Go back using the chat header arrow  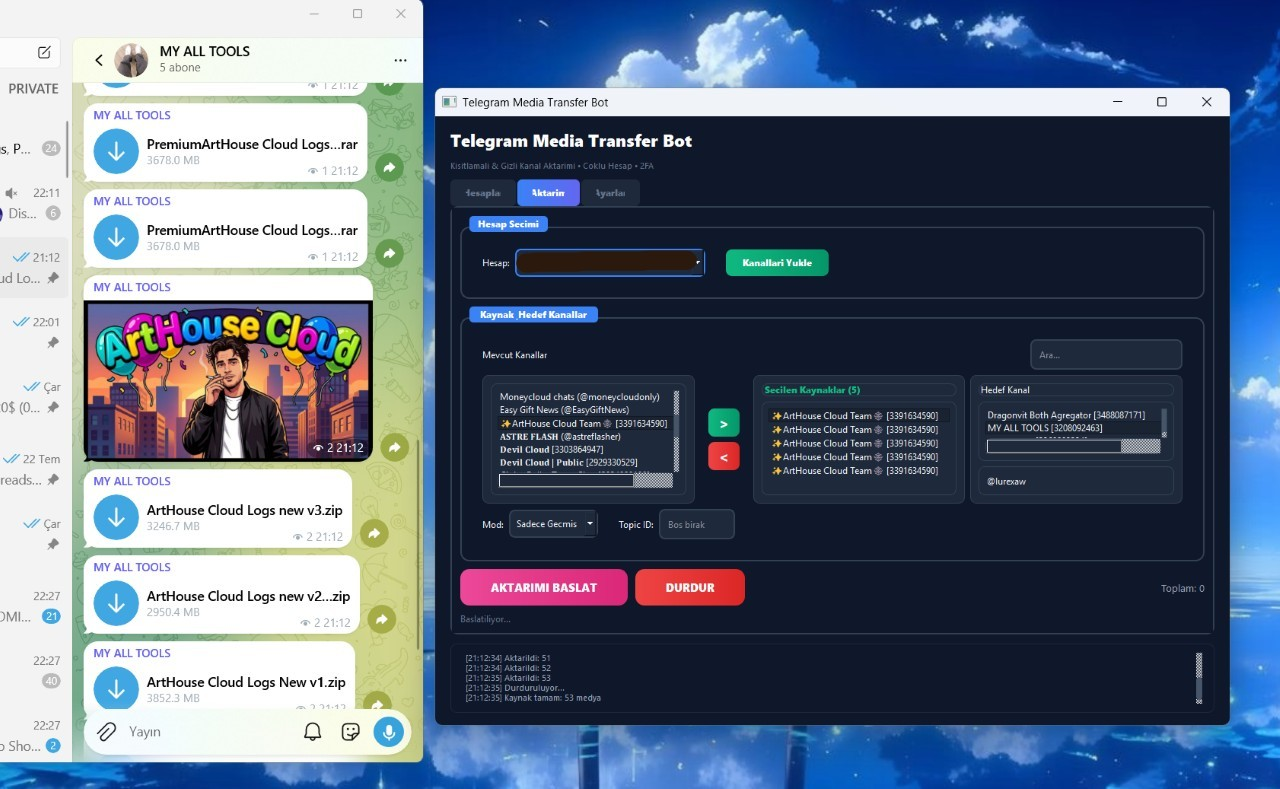[x=99, y=60]
